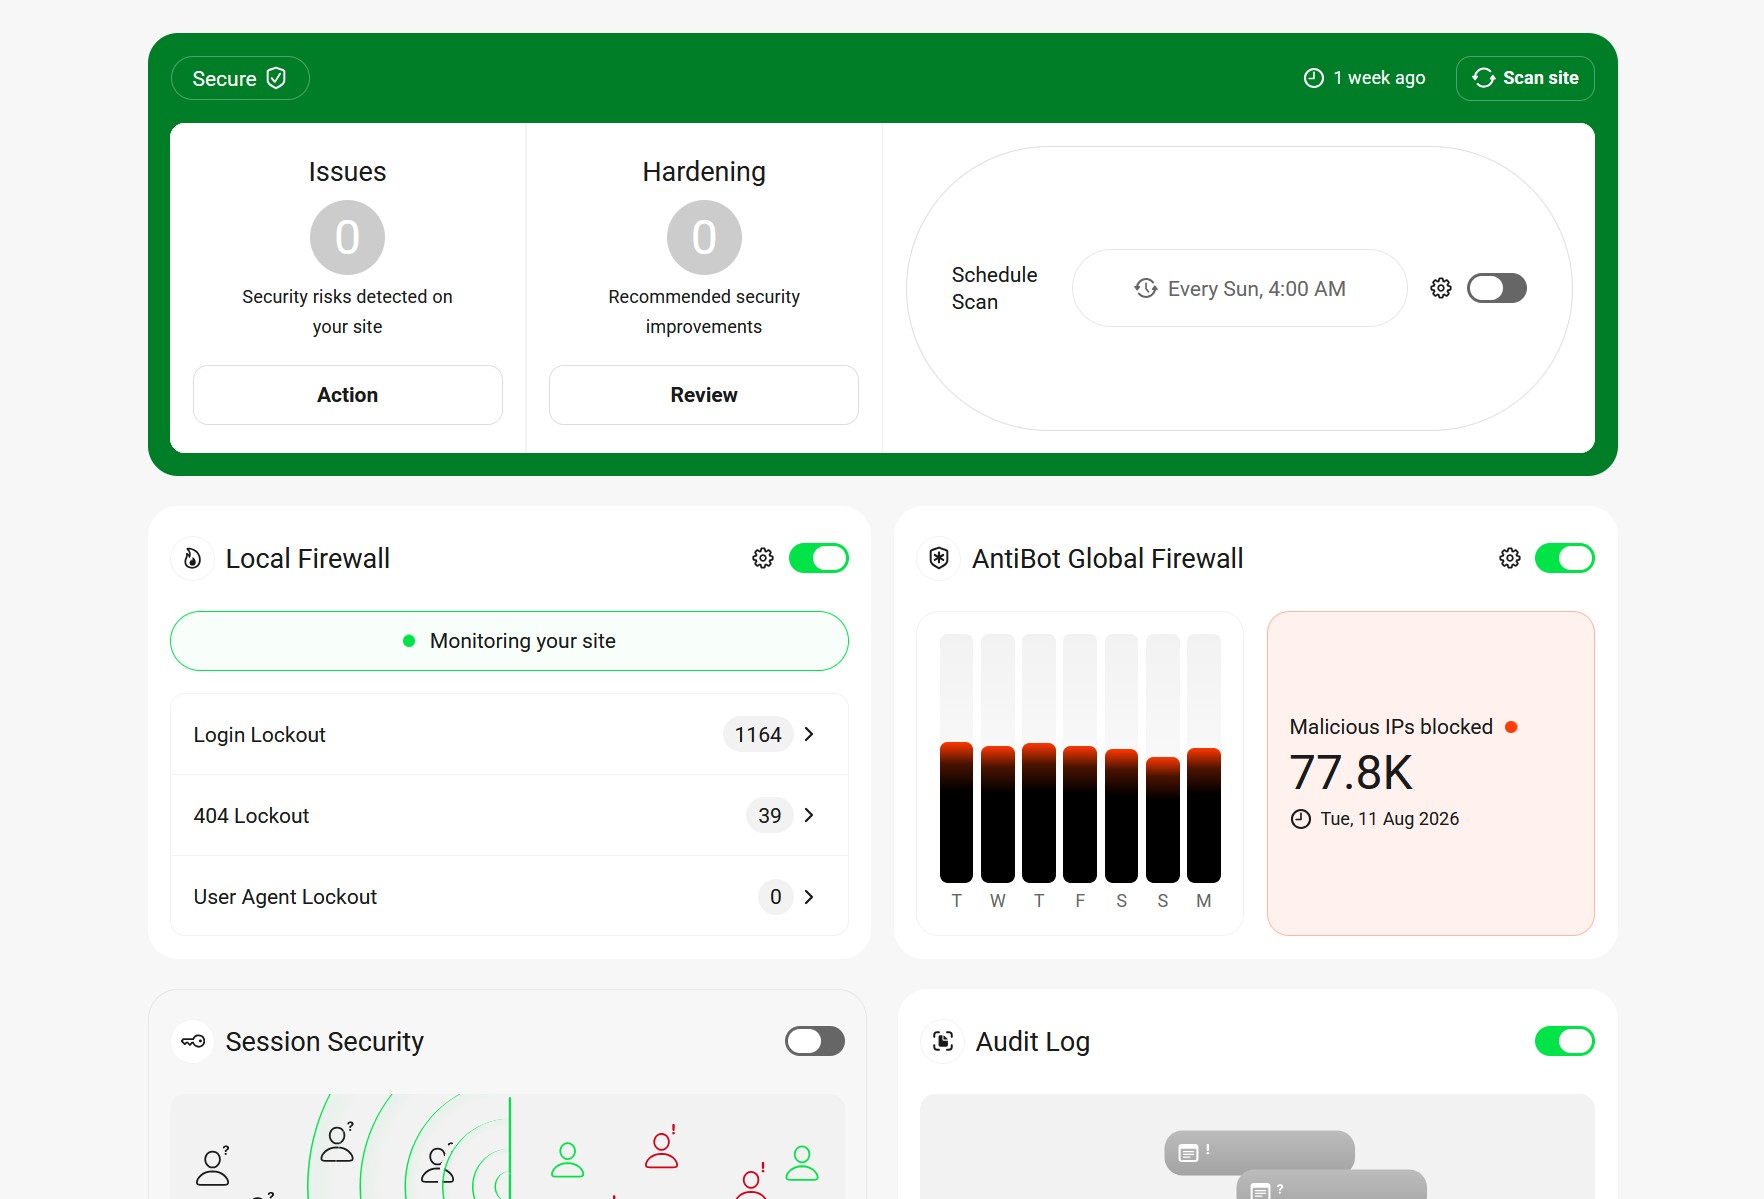1764x1199 pixels.
Task: Select Friday bar in AntiBot chart
Action: [1080, 758]
